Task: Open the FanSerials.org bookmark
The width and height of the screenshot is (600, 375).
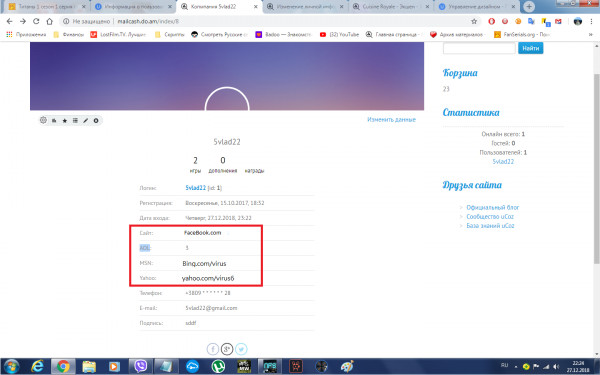Action: coord(522,34)
